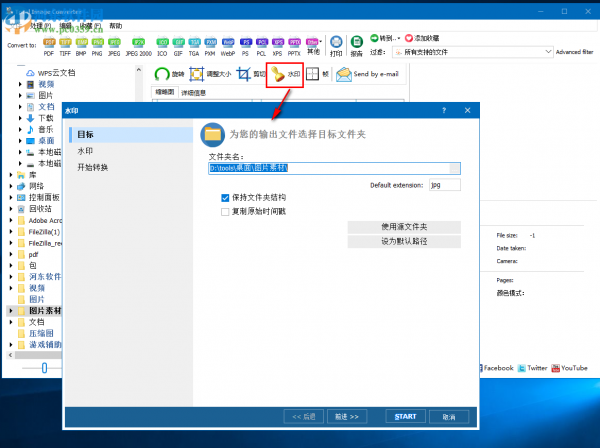The width and height of the screenshot is (600, 448).
Task: Select JPEG 2000 conversion format
Action: (x=139, y=46)
